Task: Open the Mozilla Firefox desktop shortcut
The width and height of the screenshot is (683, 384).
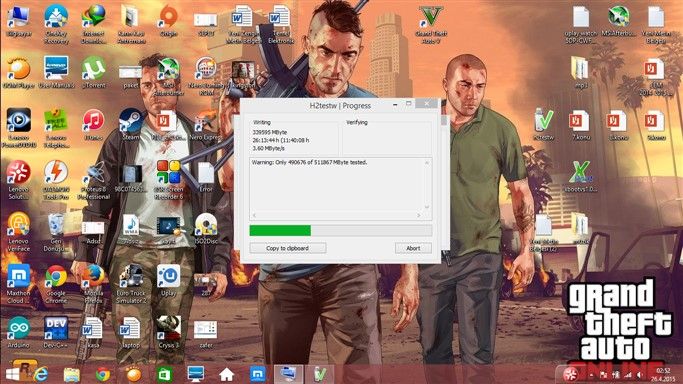Action: pyautogui.click(x=94, y=284)
